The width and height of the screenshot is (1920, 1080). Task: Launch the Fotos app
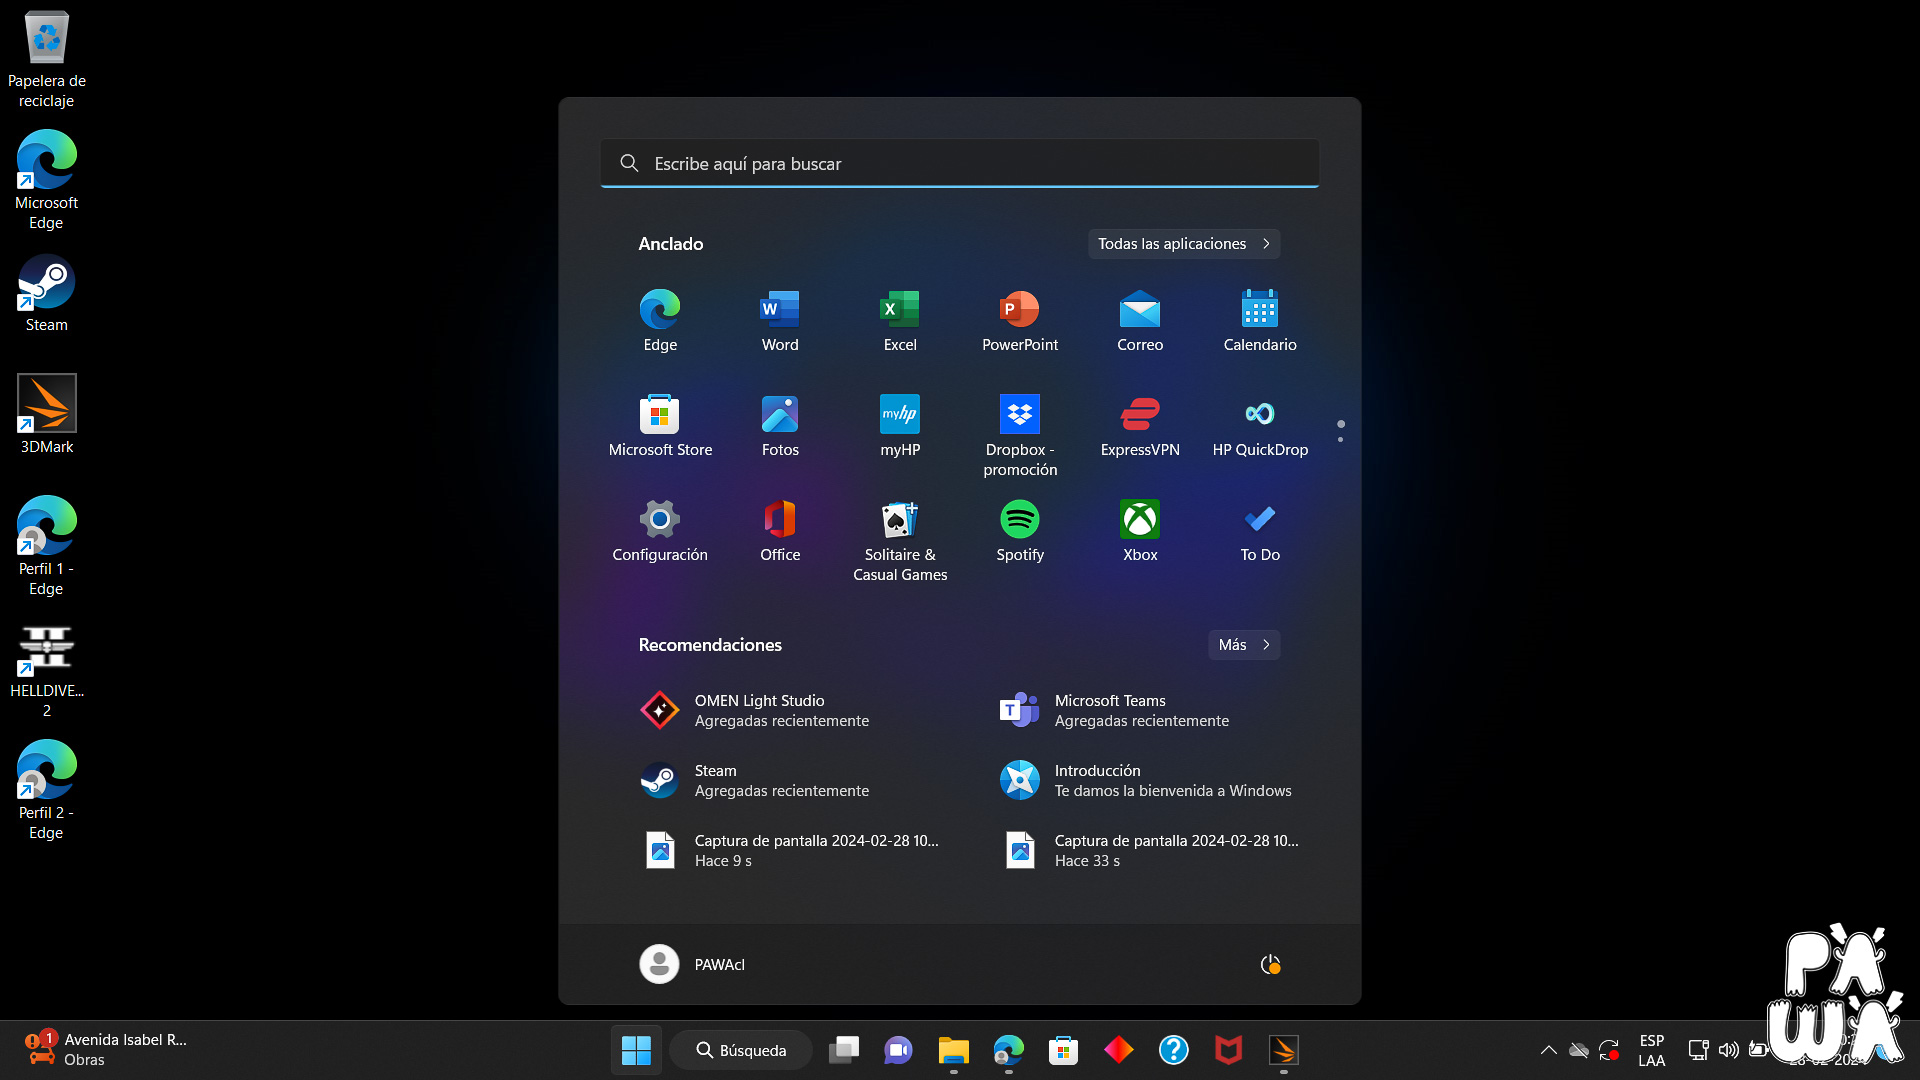click(780, 426)
